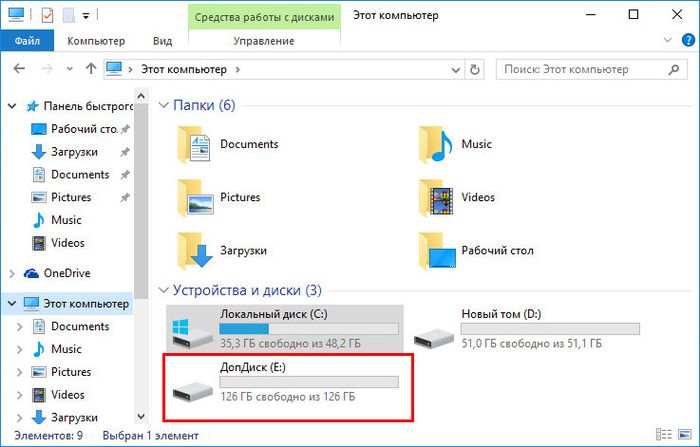Viewport: 700px width, 447px height.
Task: Open the recent locations dropdown
Action: 70,69
